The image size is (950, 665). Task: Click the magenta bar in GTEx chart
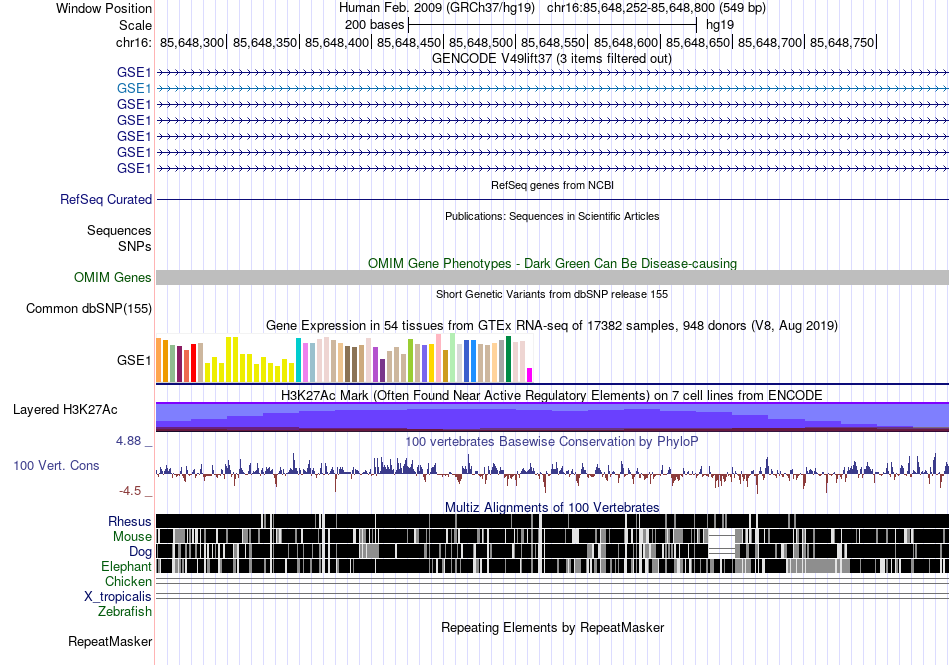click(530, 375)
